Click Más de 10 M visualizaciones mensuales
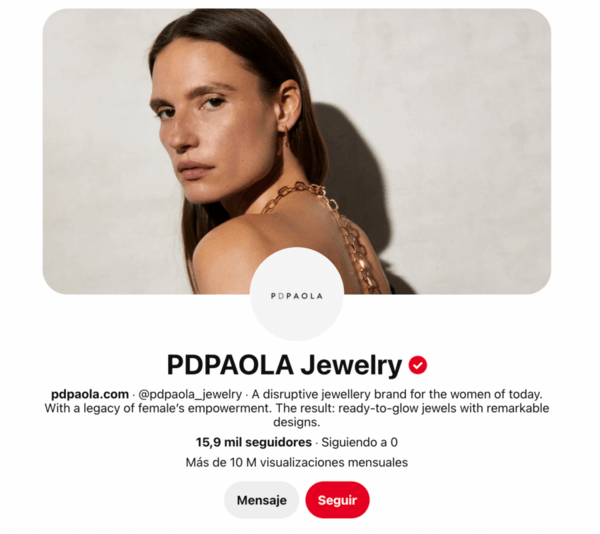 pos(297,462)
